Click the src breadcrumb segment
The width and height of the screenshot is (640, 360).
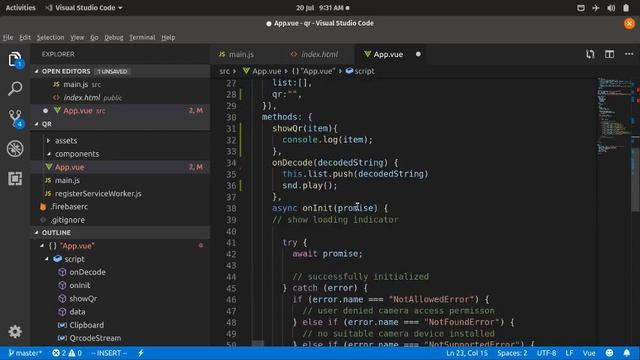224,71
